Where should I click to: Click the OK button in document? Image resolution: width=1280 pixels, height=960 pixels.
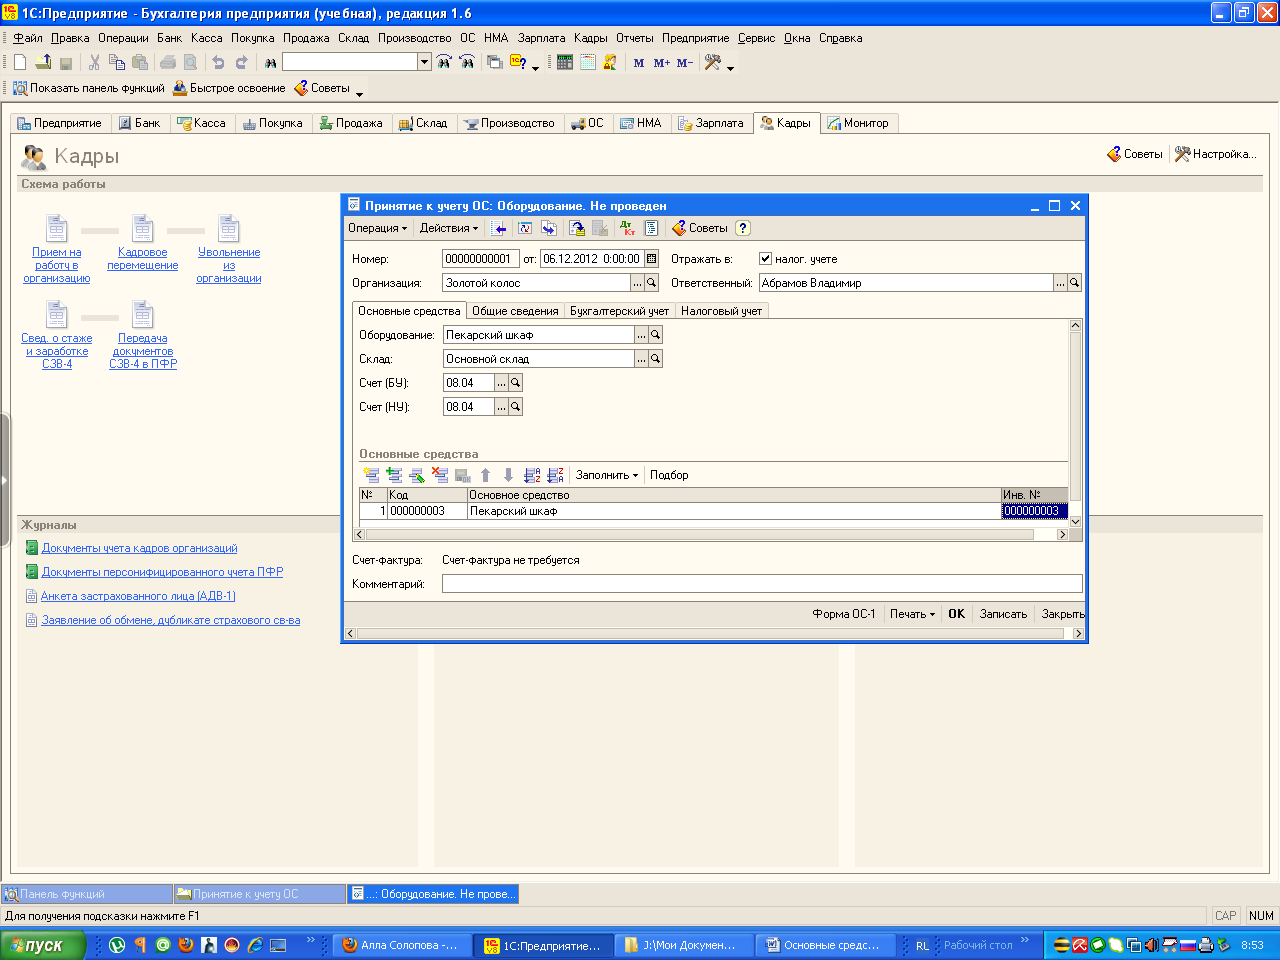(x=957, y=614)
